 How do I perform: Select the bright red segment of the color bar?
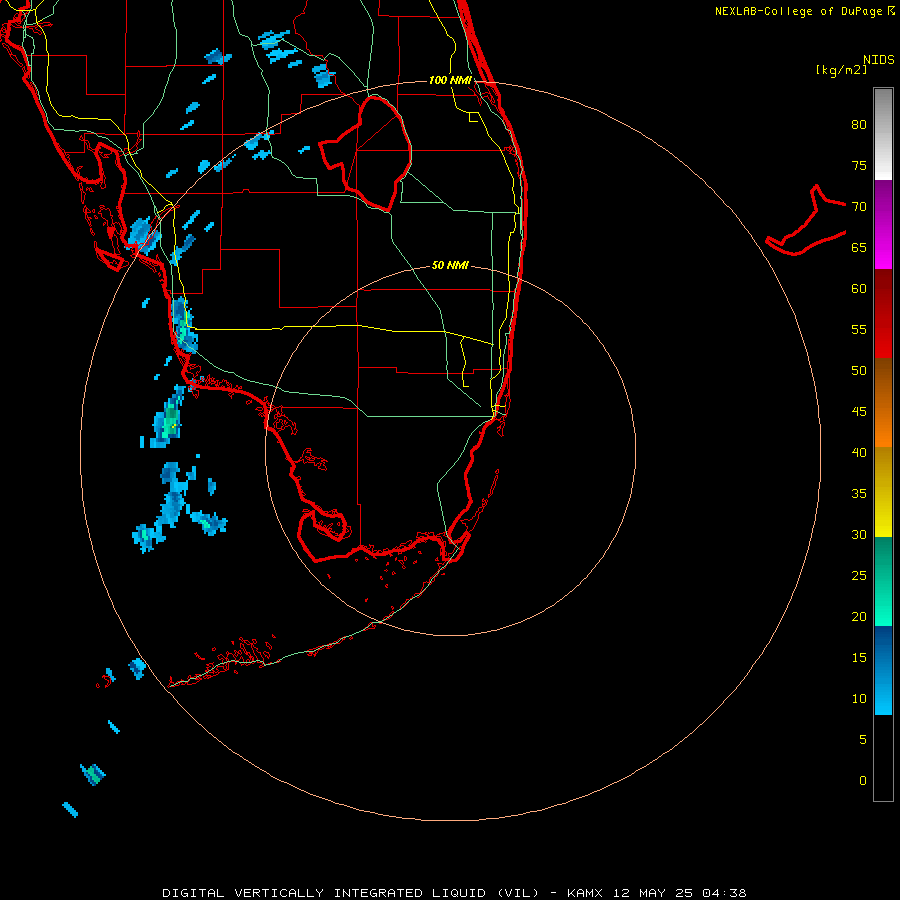[x=883, y=313]
